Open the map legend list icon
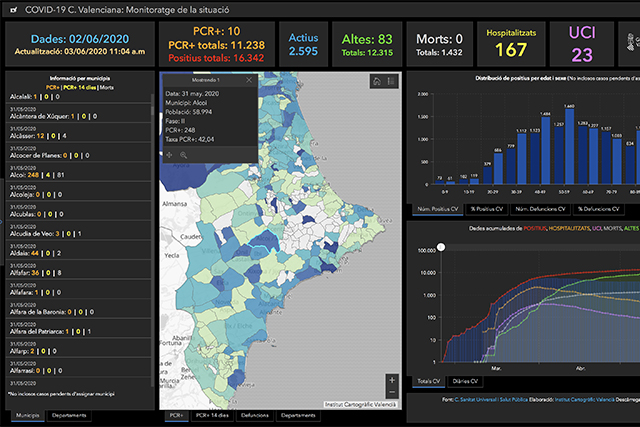Viewport: 640px width, 427px height. pyautogui.click(x=391, y=81)
